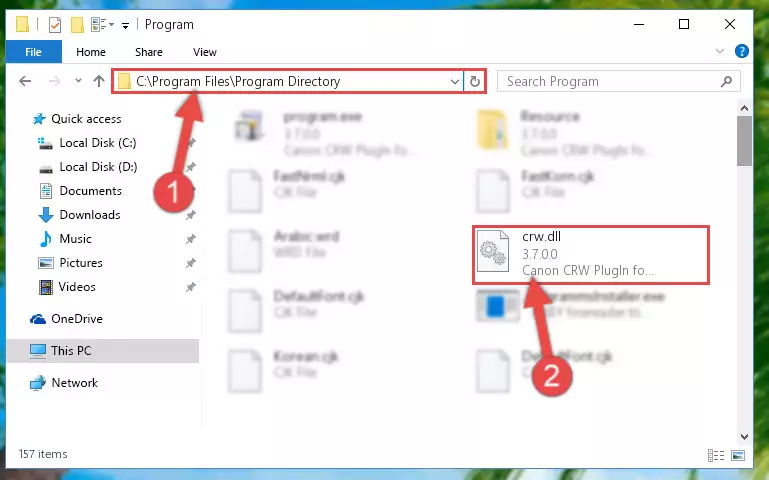The height and width of the screenshot is (480, 769).
Task: Select This PC in navigation pane
Action: click(71, 351)
